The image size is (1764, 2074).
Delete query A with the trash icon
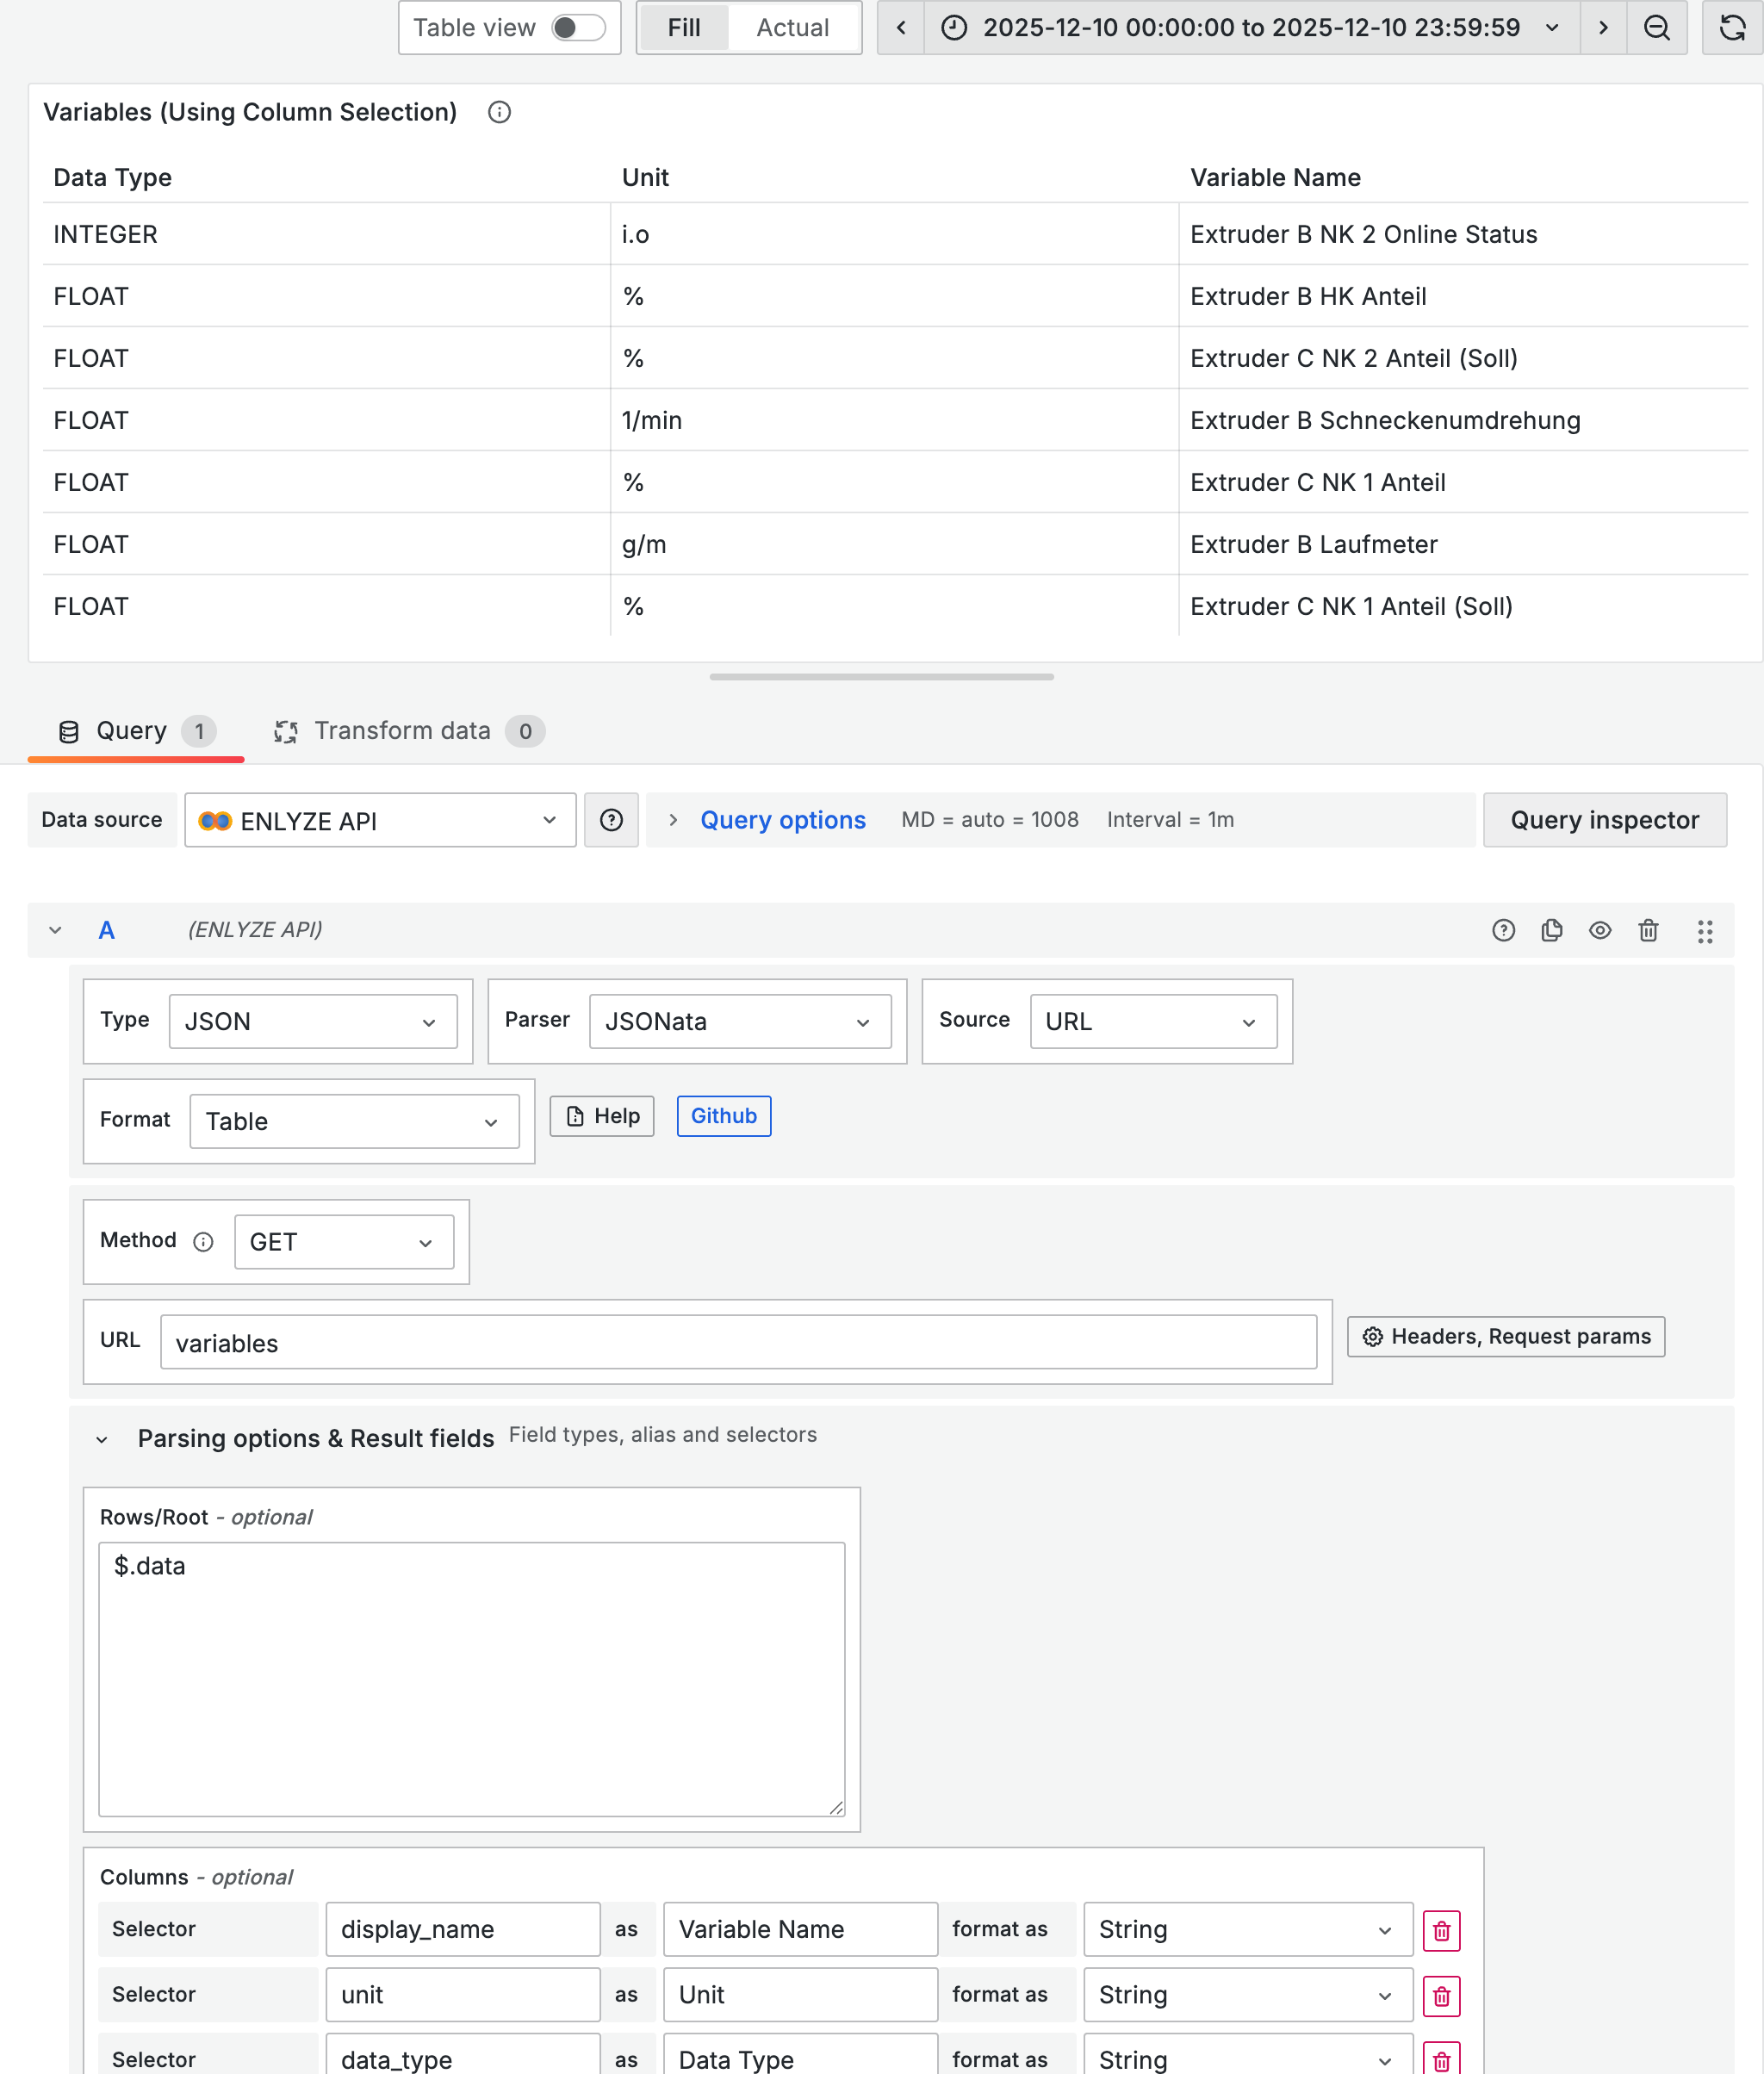click(x=1648, y=930)
